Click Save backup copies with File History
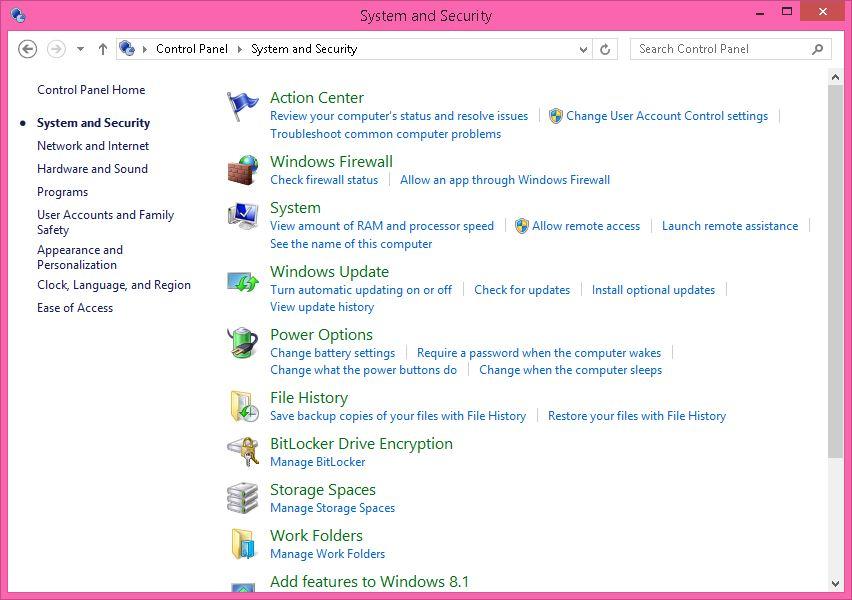The width and height of the screenshot is (852, 600). 398,416
